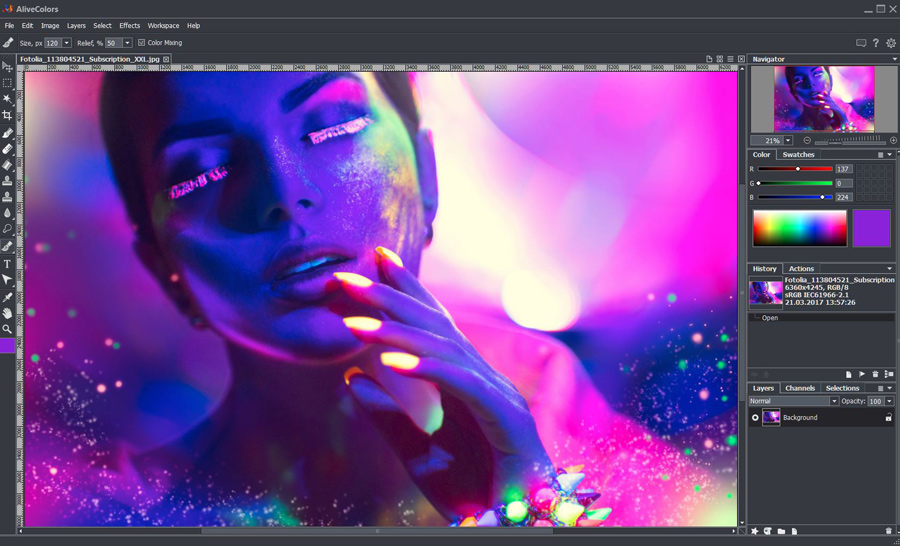Hide the Background layer visibility eye
The width and height of the screenshot is (900, 546).
pyautogui.click(x=755, y=418)
